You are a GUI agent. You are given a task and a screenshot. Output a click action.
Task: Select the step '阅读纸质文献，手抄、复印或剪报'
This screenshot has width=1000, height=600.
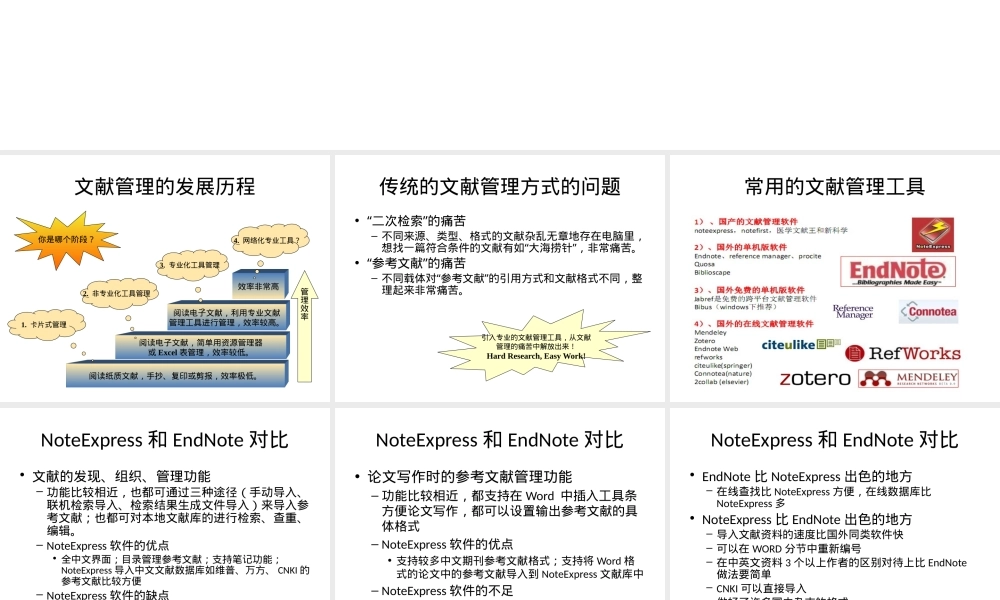[177, 375]
